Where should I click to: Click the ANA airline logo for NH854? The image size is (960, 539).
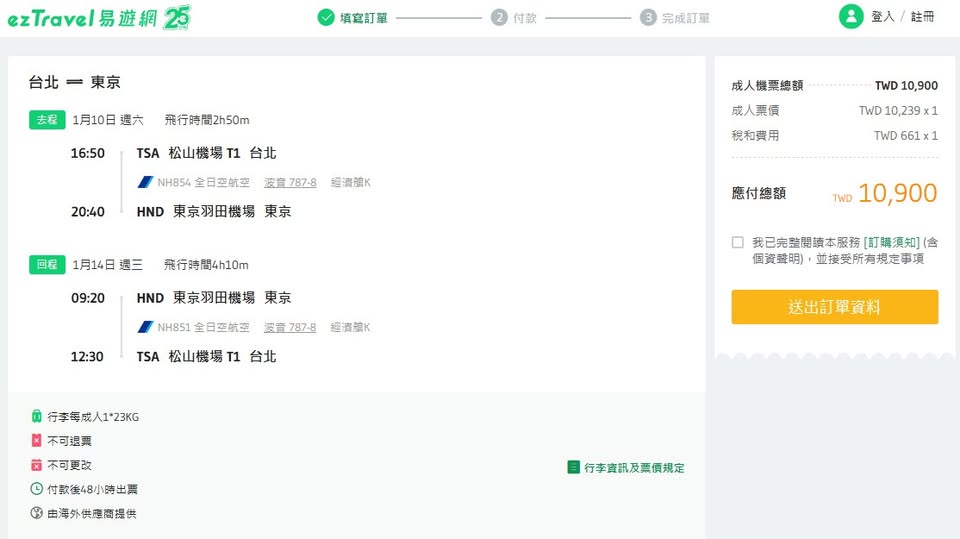(145, 182)
